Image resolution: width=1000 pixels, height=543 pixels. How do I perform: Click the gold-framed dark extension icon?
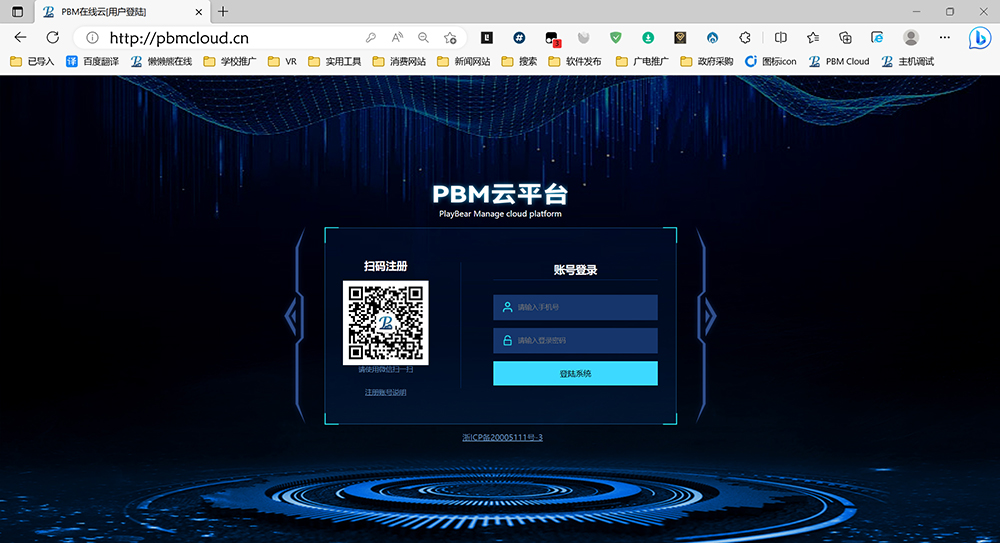click(680, 38)
